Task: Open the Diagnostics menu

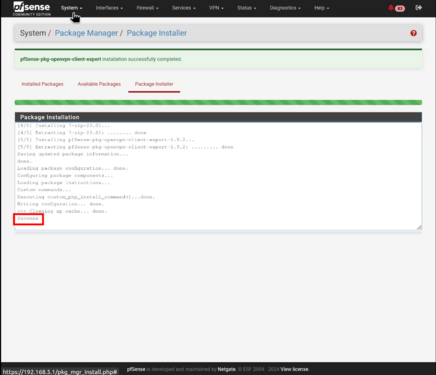Action: pyautogui.click(x=285, y=8)
